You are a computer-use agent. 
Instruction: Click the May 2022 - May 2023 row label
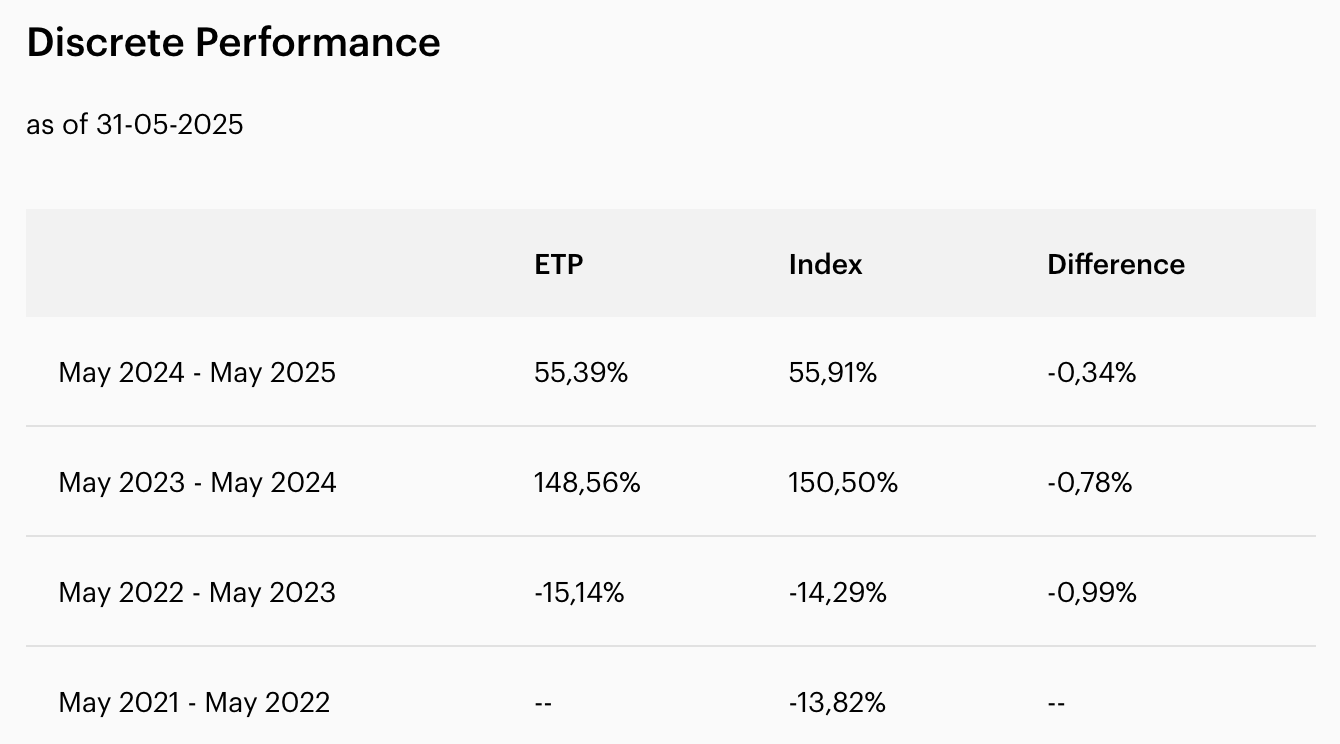pos(197,593)
